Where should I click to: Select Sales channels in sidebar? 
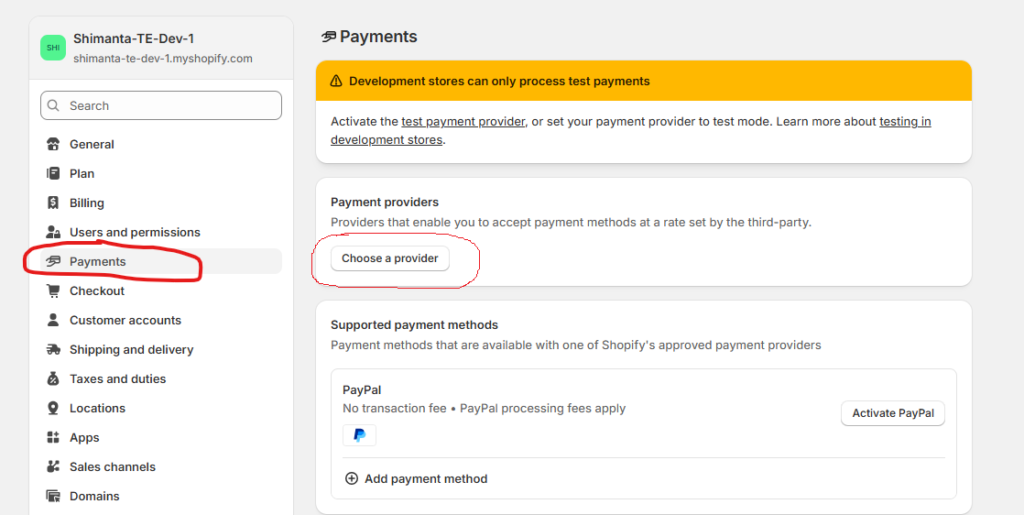(x=112, y=467)
